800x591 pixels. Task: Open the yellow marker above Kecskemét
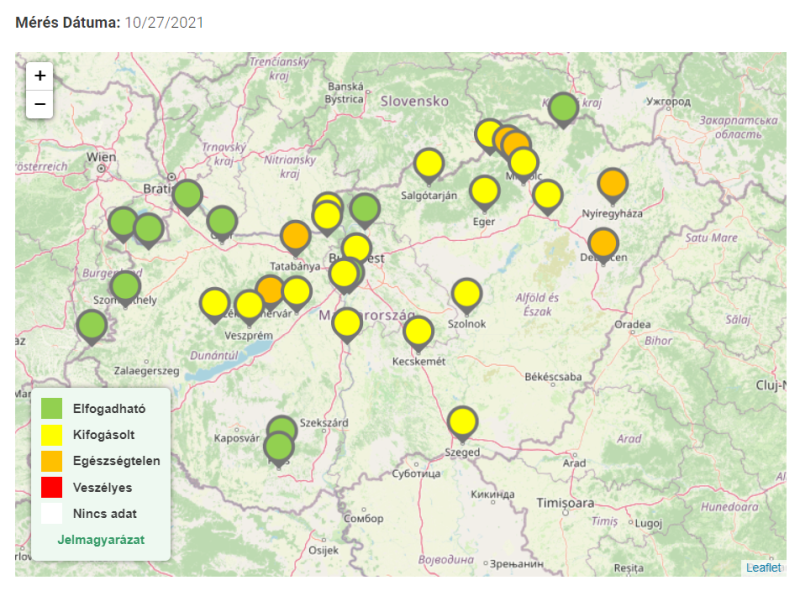tap(418, 334)
